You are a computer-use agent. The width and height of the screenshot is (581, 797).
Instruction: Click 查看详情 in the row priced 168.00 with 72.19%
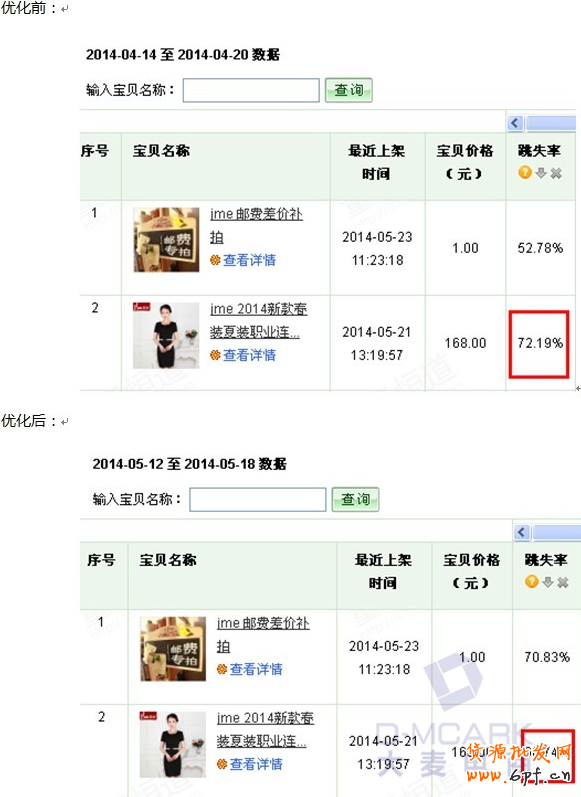pos(249,355)
